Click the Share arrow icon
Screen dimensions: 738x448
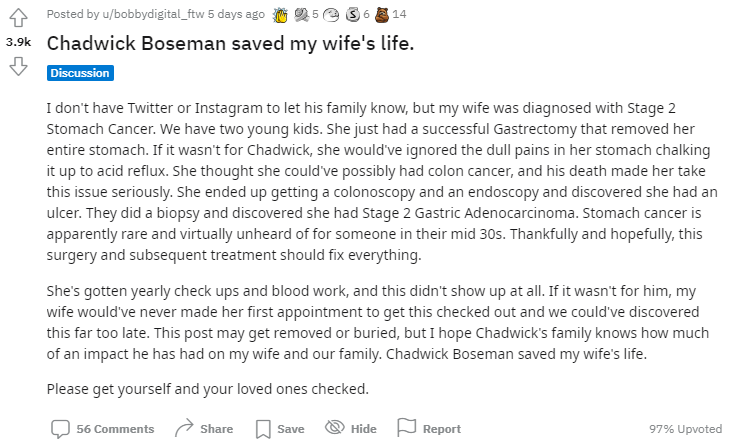[184, 428]
